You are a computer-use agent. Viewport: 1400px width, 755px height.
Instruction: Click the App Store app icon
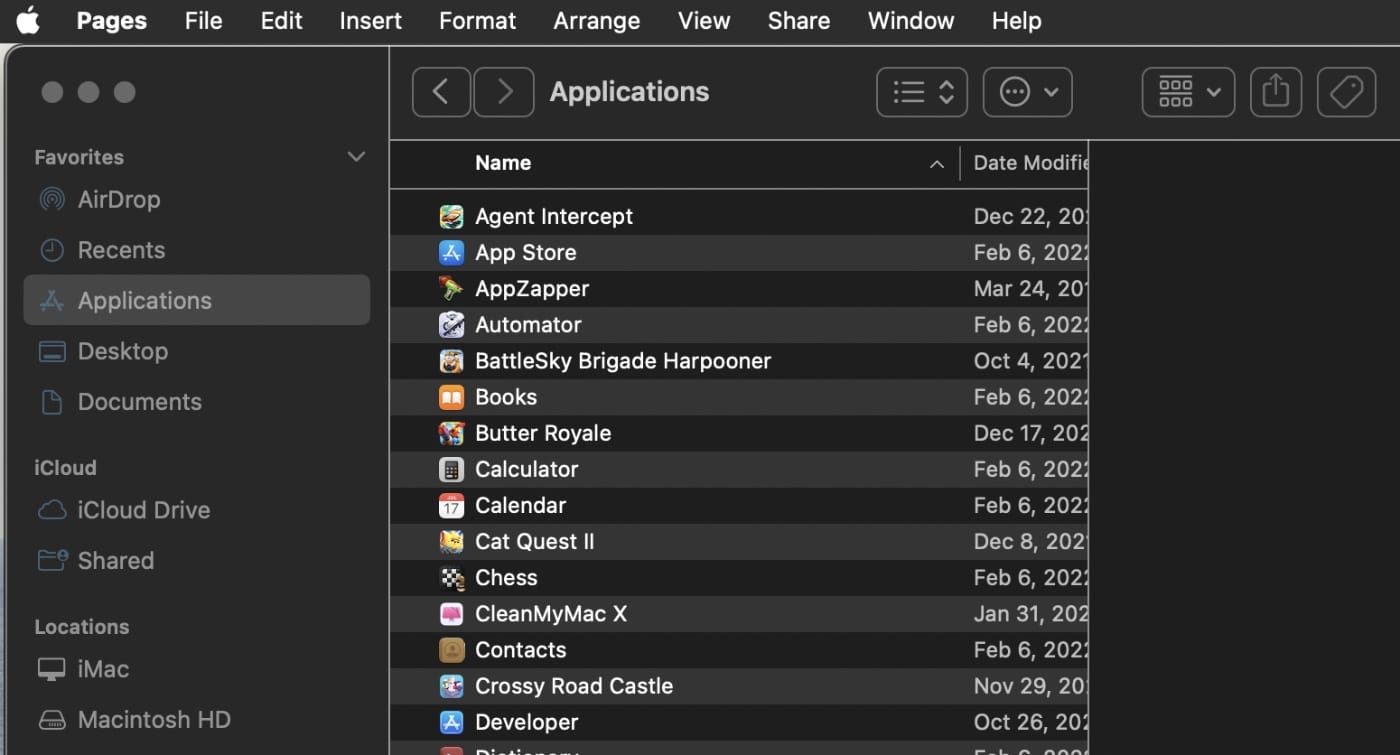click(x=451, y=252)
